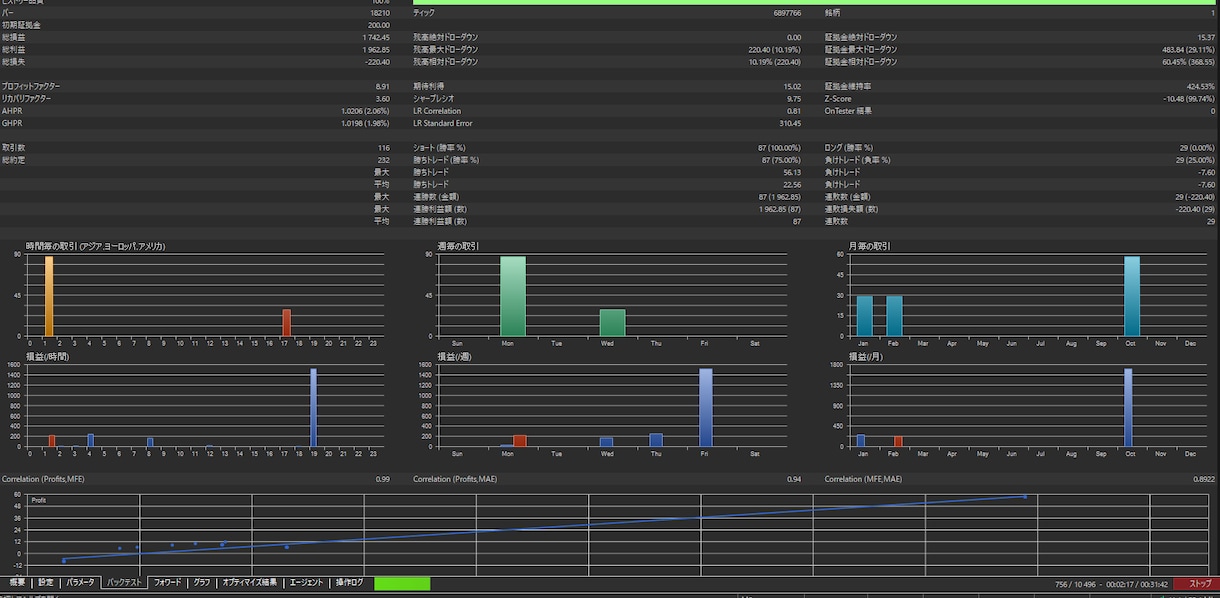Screen dimensions: 1220x598
Task: Switch to the フォワード tab
Action: point(168,582)
